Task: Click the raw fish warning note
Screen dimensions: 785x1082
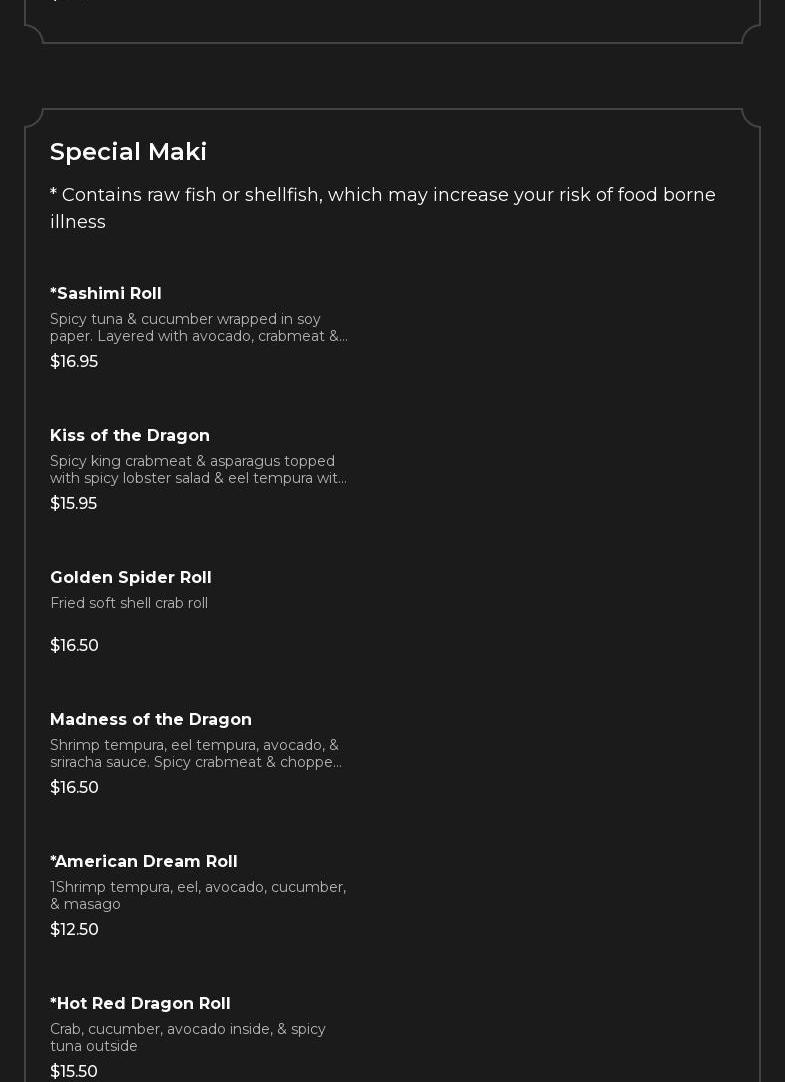Action: click(x=382, y=208)
